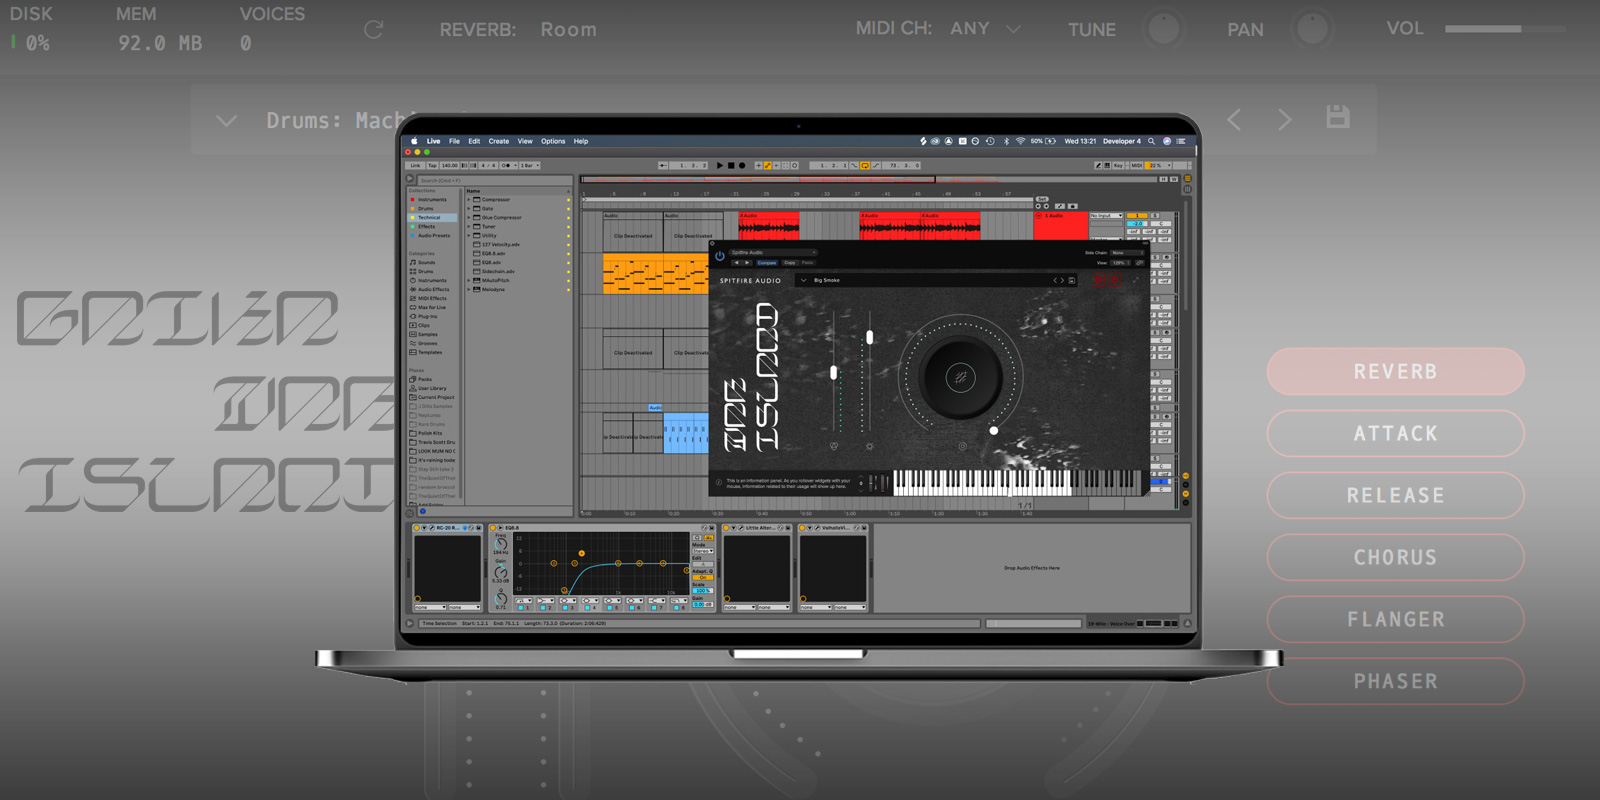Click the Arrangement Record button

(742, 166)
